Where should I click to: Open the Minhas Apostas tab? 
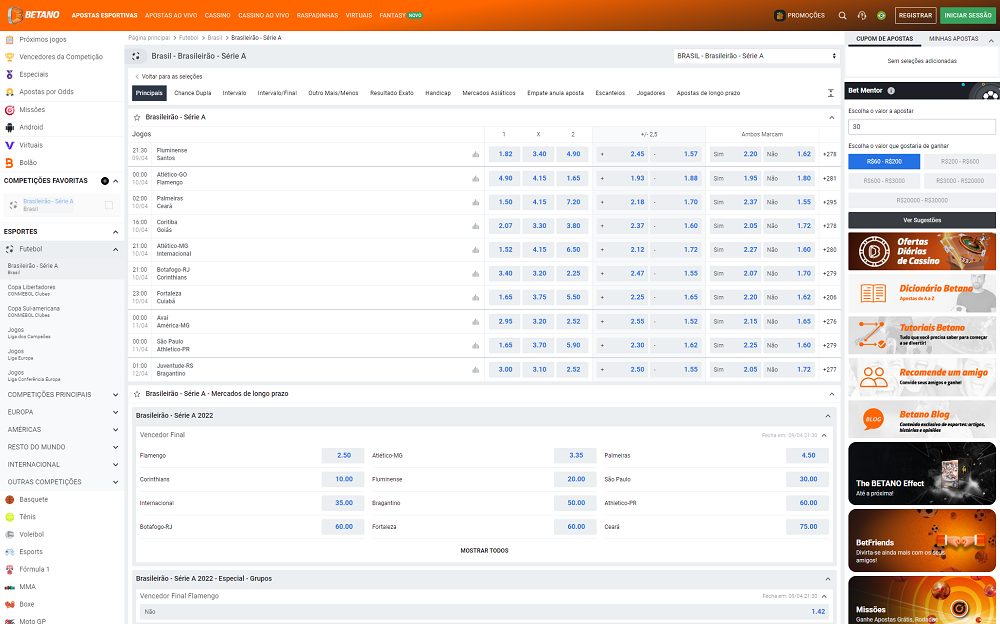coord(953,38)
